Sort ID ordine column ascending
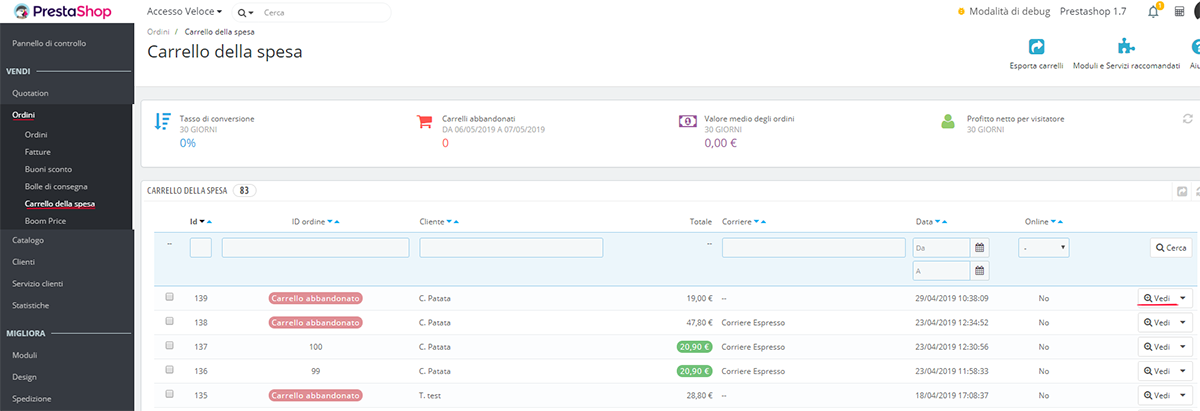 [338, 221]
